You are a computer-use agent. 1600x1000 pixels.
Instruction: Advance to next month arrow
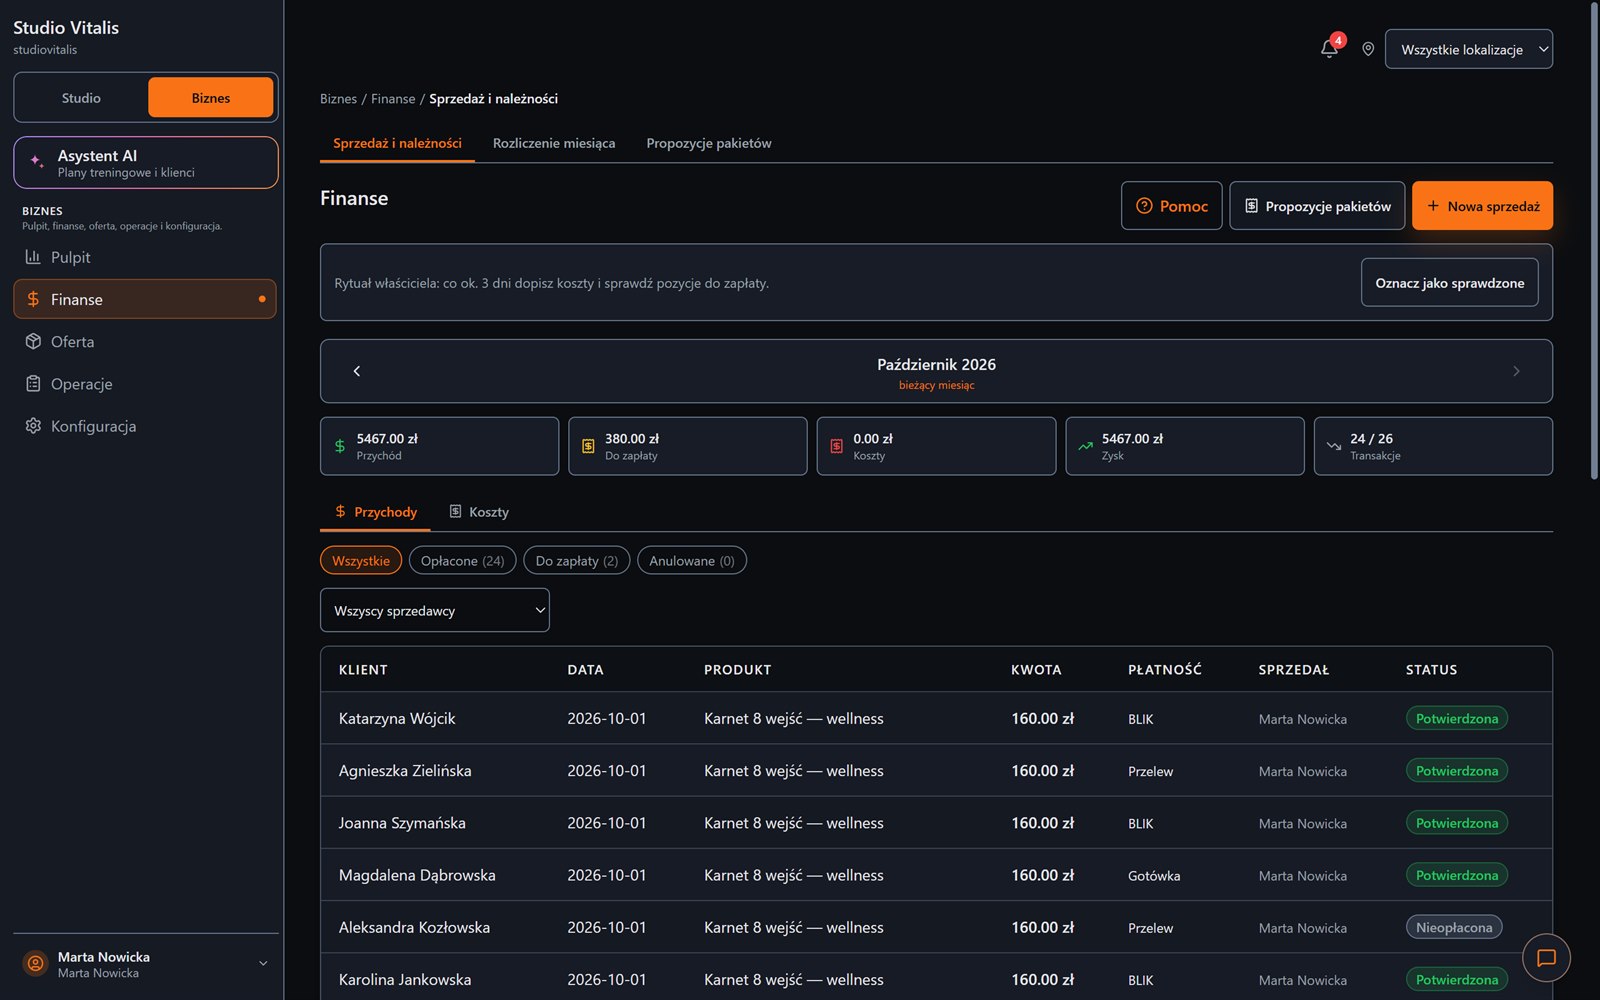point(1516,371)
